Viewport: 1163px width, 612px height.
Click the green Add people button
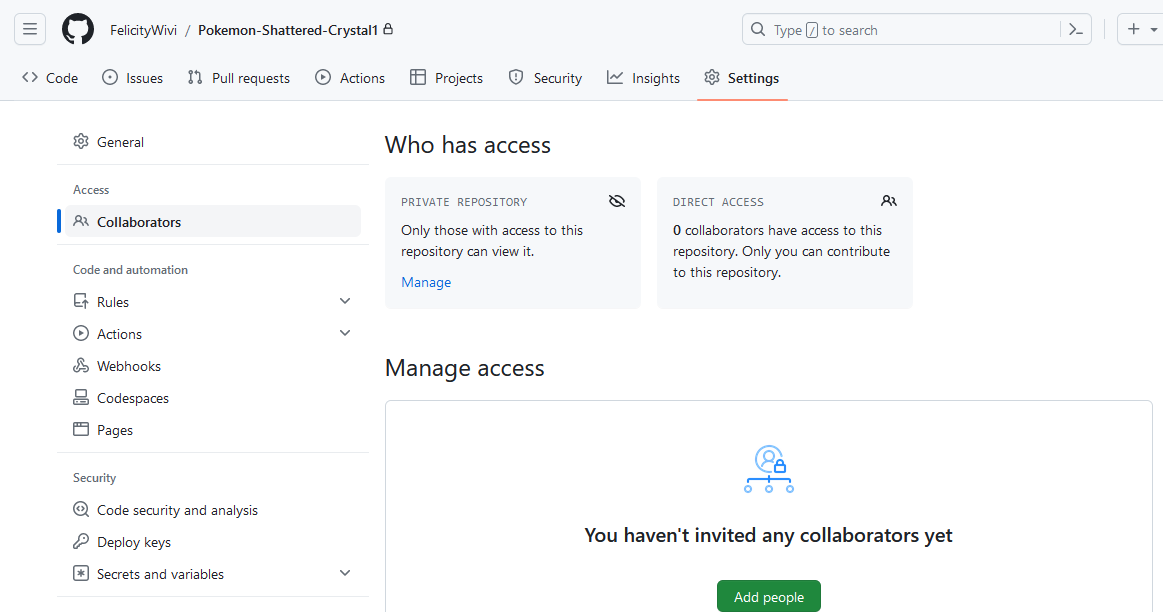[768, 597]
